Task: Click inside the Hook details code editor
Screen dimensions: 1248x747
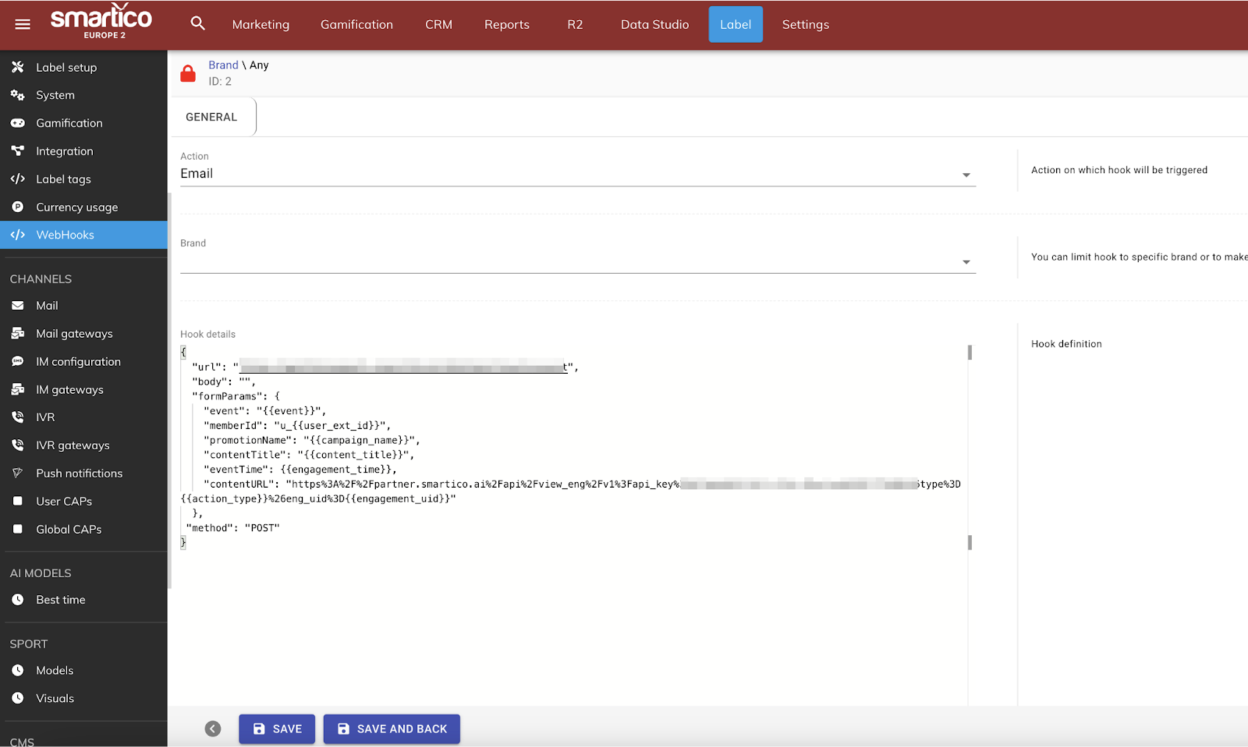Action: coord(572,600)
